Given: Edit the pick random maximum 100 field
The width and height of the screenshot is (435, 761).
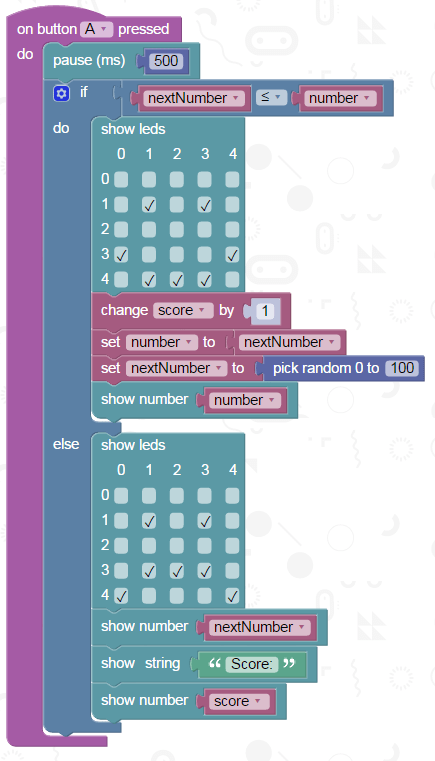Looking at the screenshot, I should (x=402, y=368).
